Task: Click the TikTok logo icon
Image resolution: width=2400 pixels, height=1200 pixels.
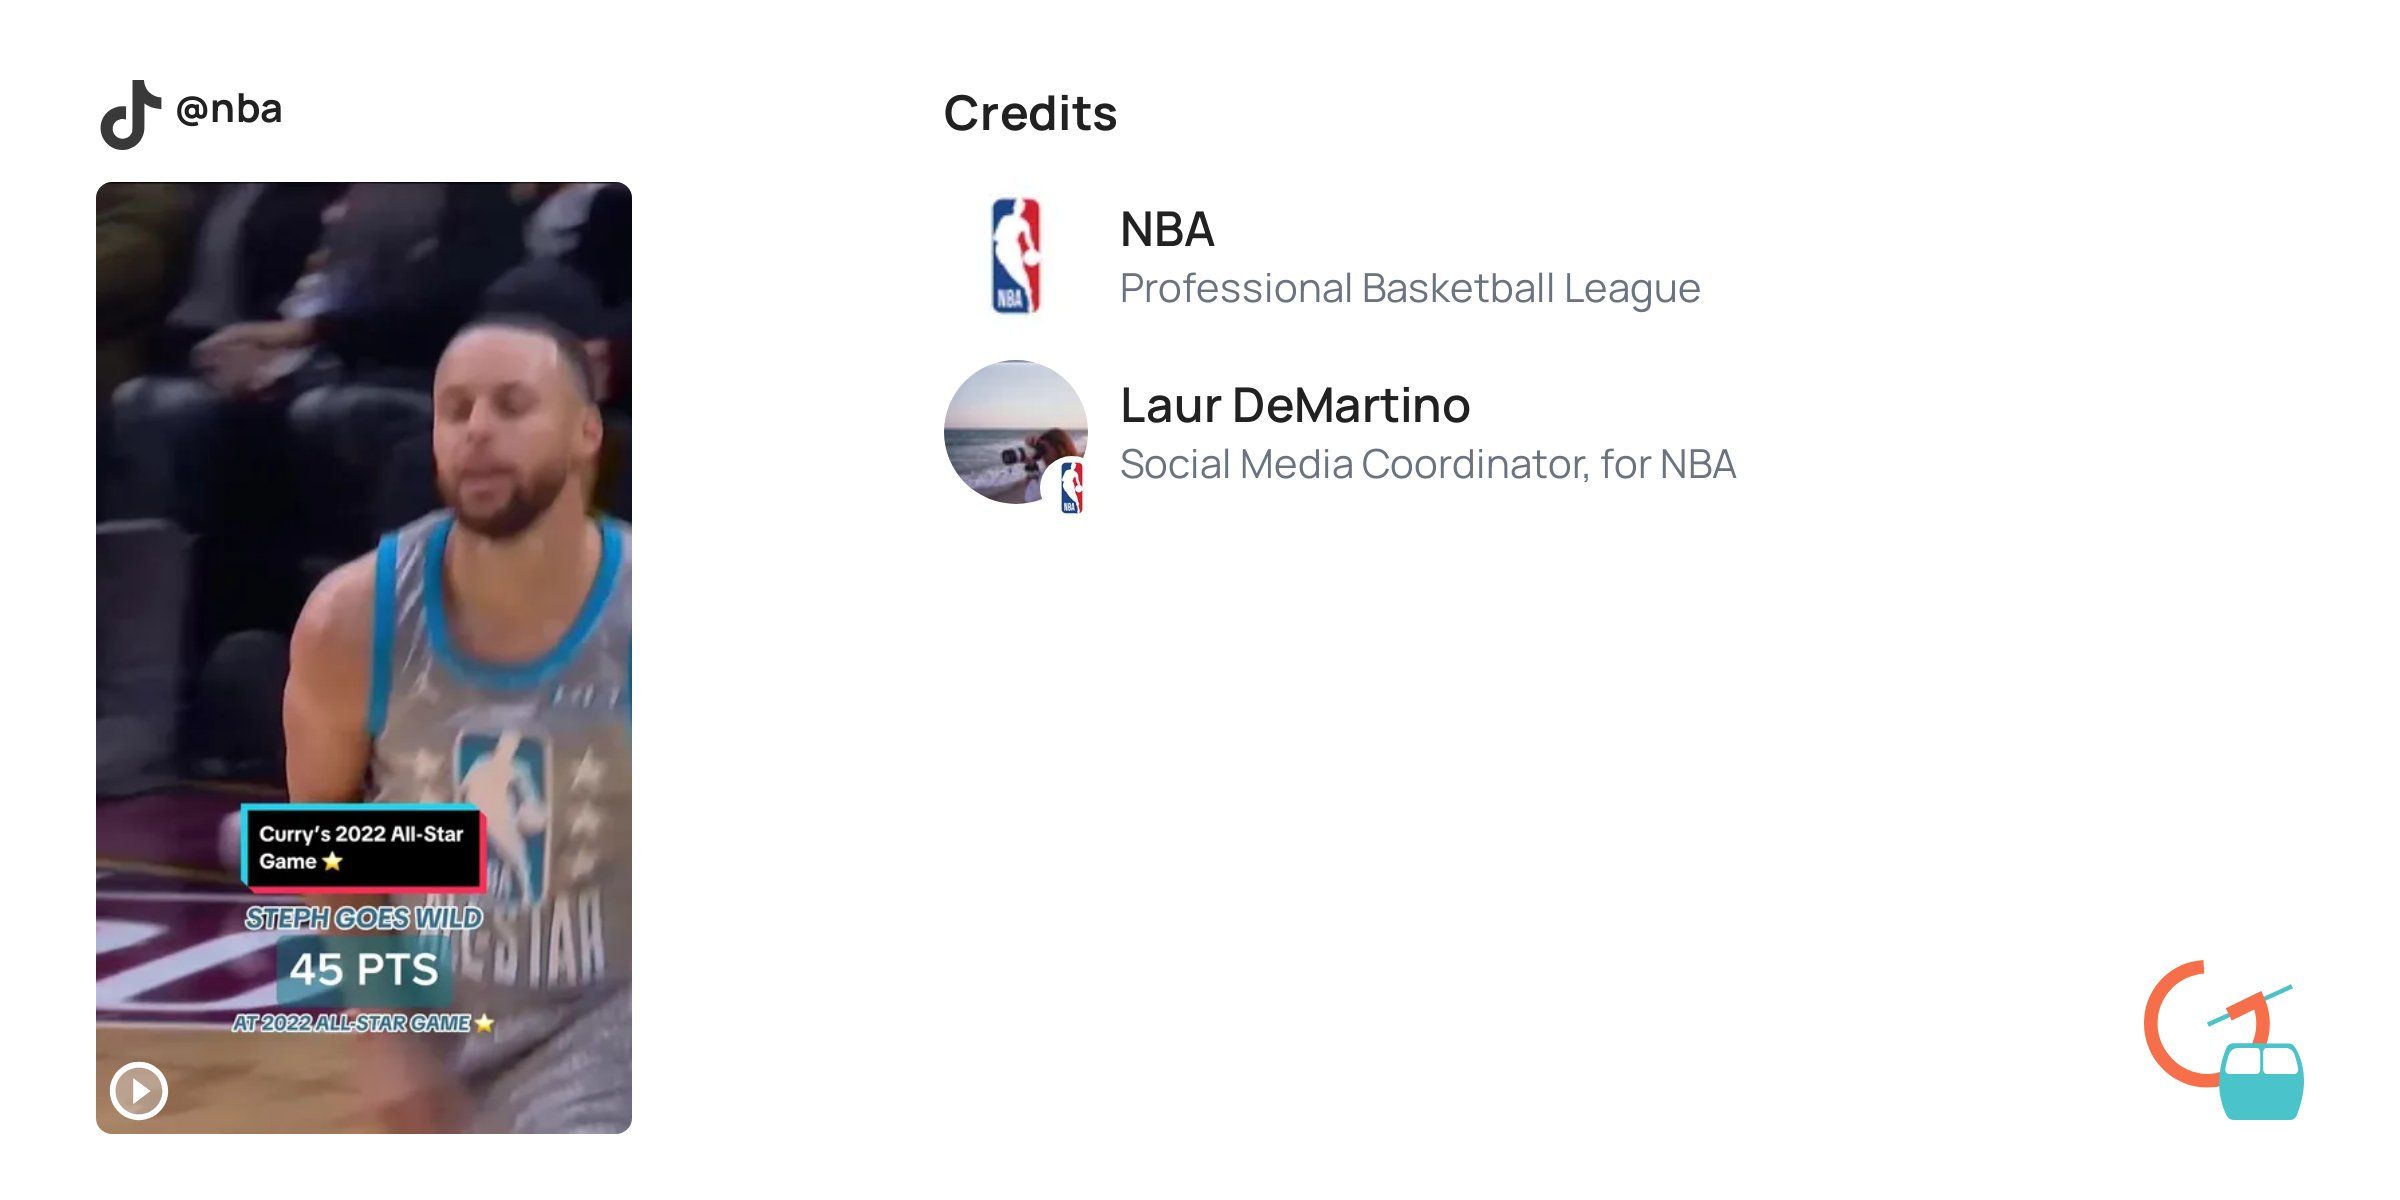Action: (131, 115)
